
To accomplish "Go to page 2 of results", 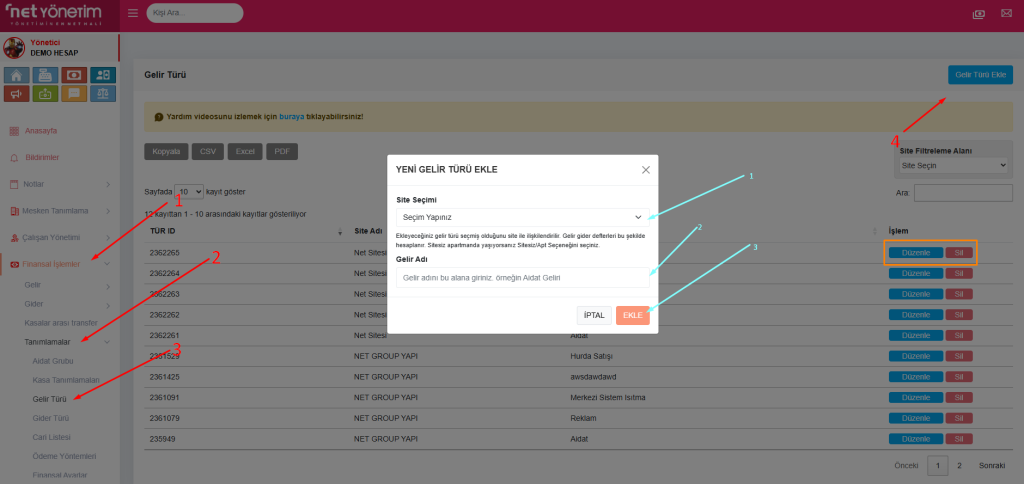I will pos(959,466).
